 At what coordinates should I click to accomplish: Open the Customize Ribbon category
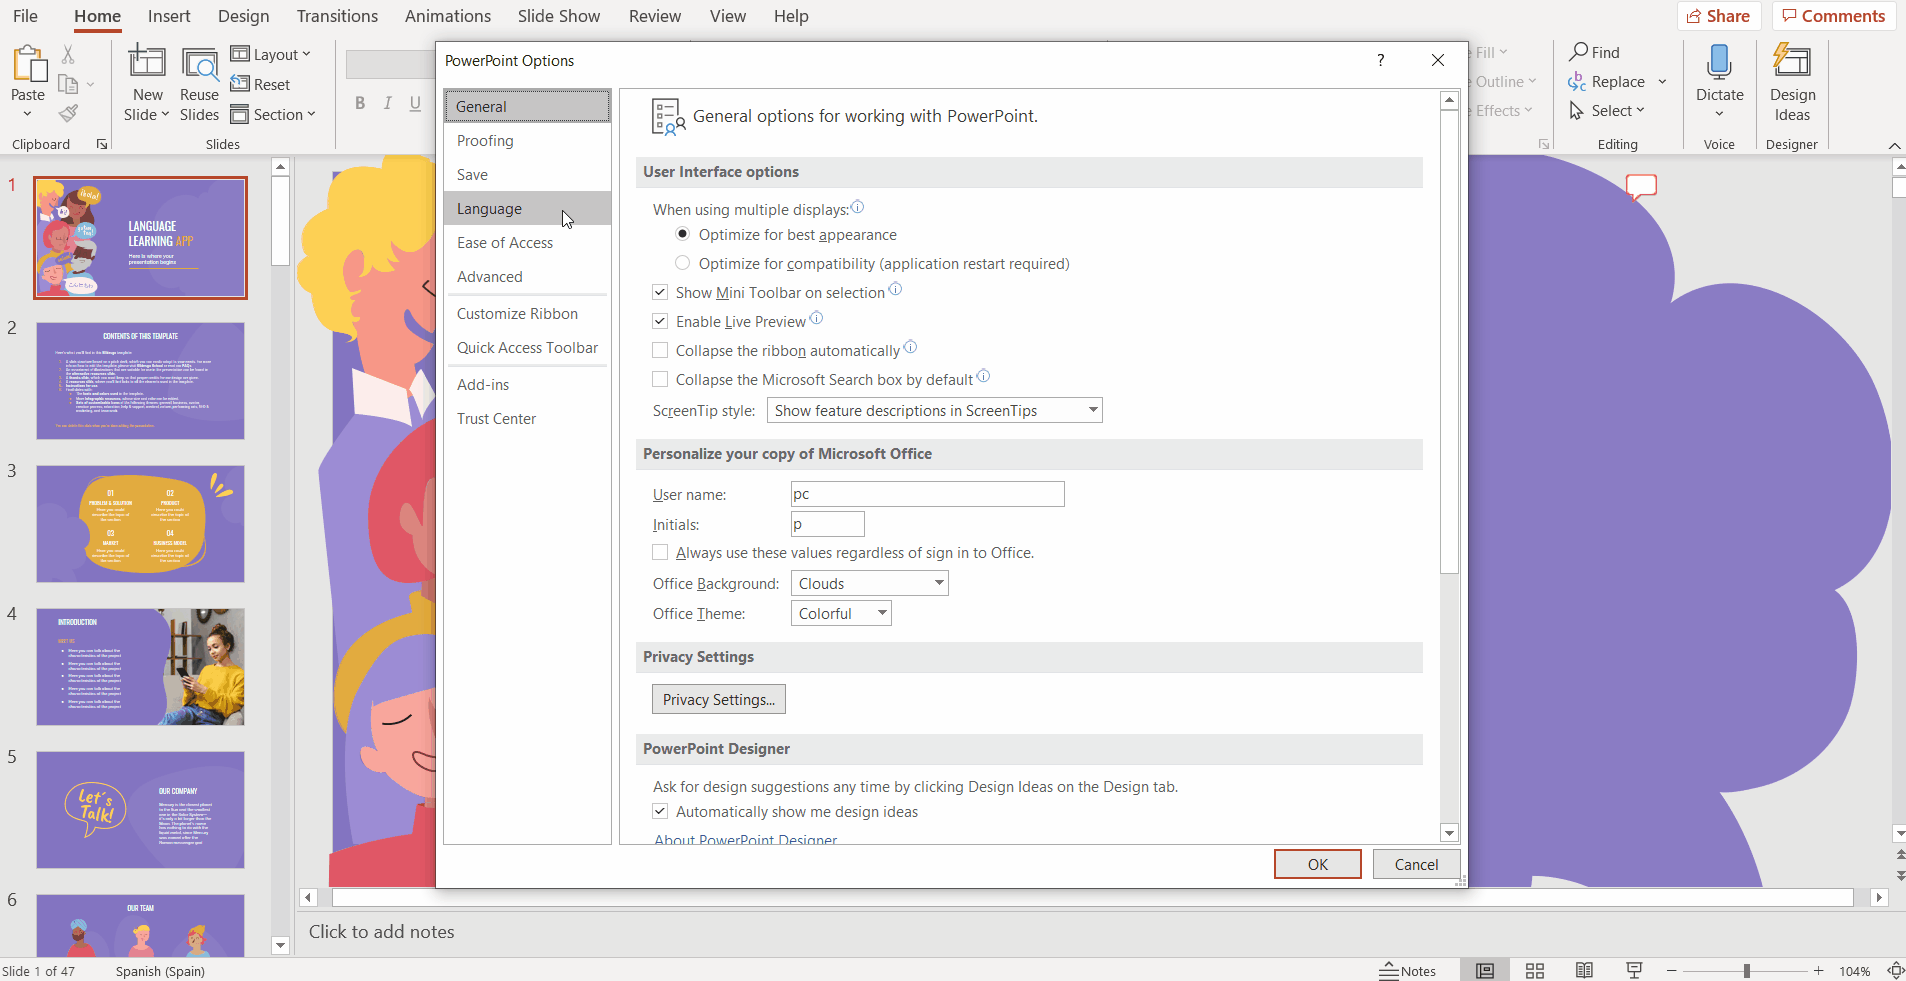(517, 313)
